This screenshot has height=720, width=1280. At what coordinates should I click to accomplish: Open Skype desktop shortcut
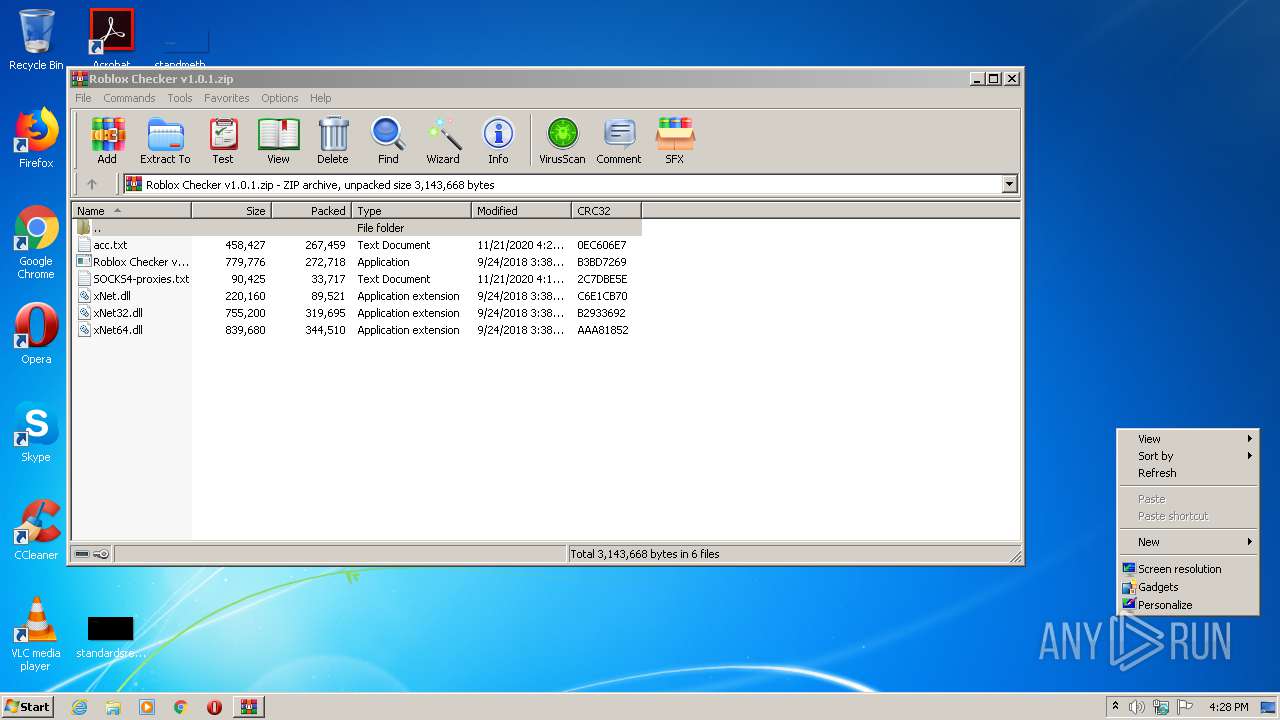pos(36,432)
